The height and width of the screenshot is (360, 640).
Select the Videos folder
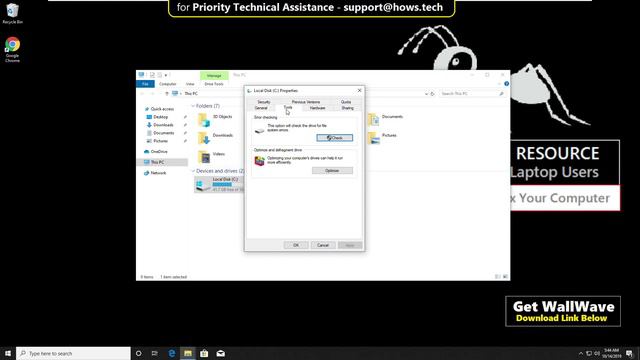tap(211, 157)
